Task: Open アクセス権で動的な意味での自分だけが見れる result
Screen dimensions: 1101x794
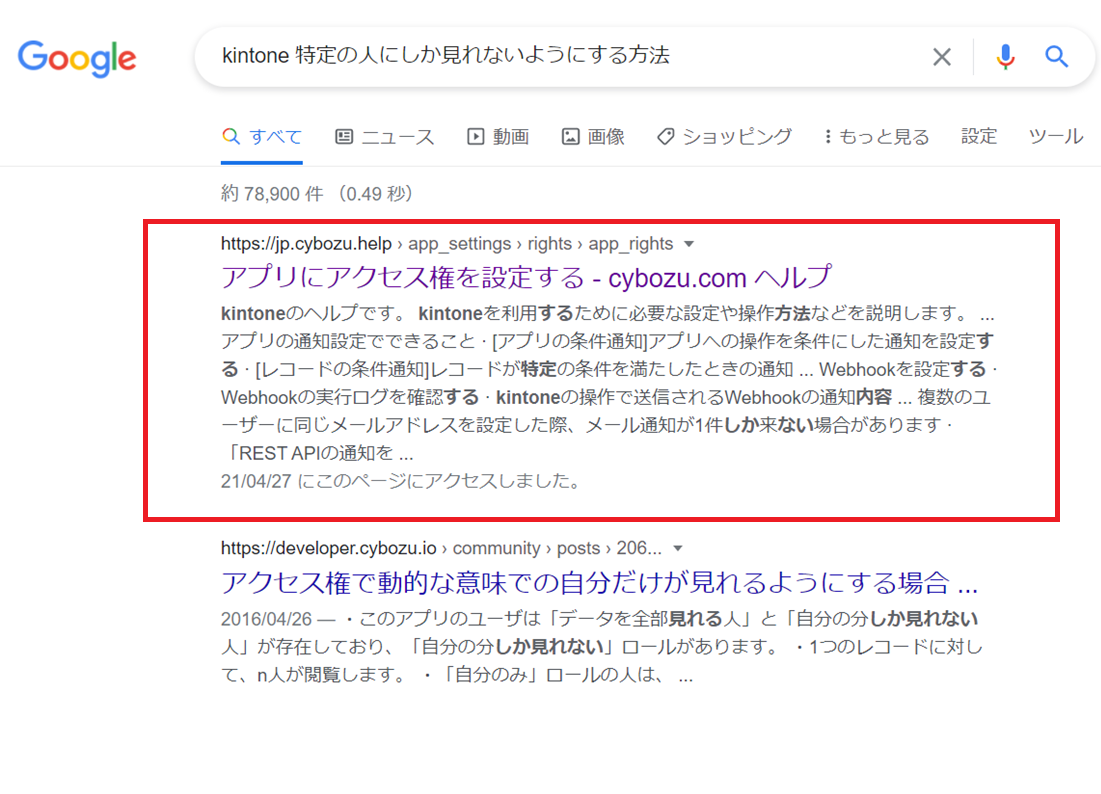Action: [x=599, y=582]
